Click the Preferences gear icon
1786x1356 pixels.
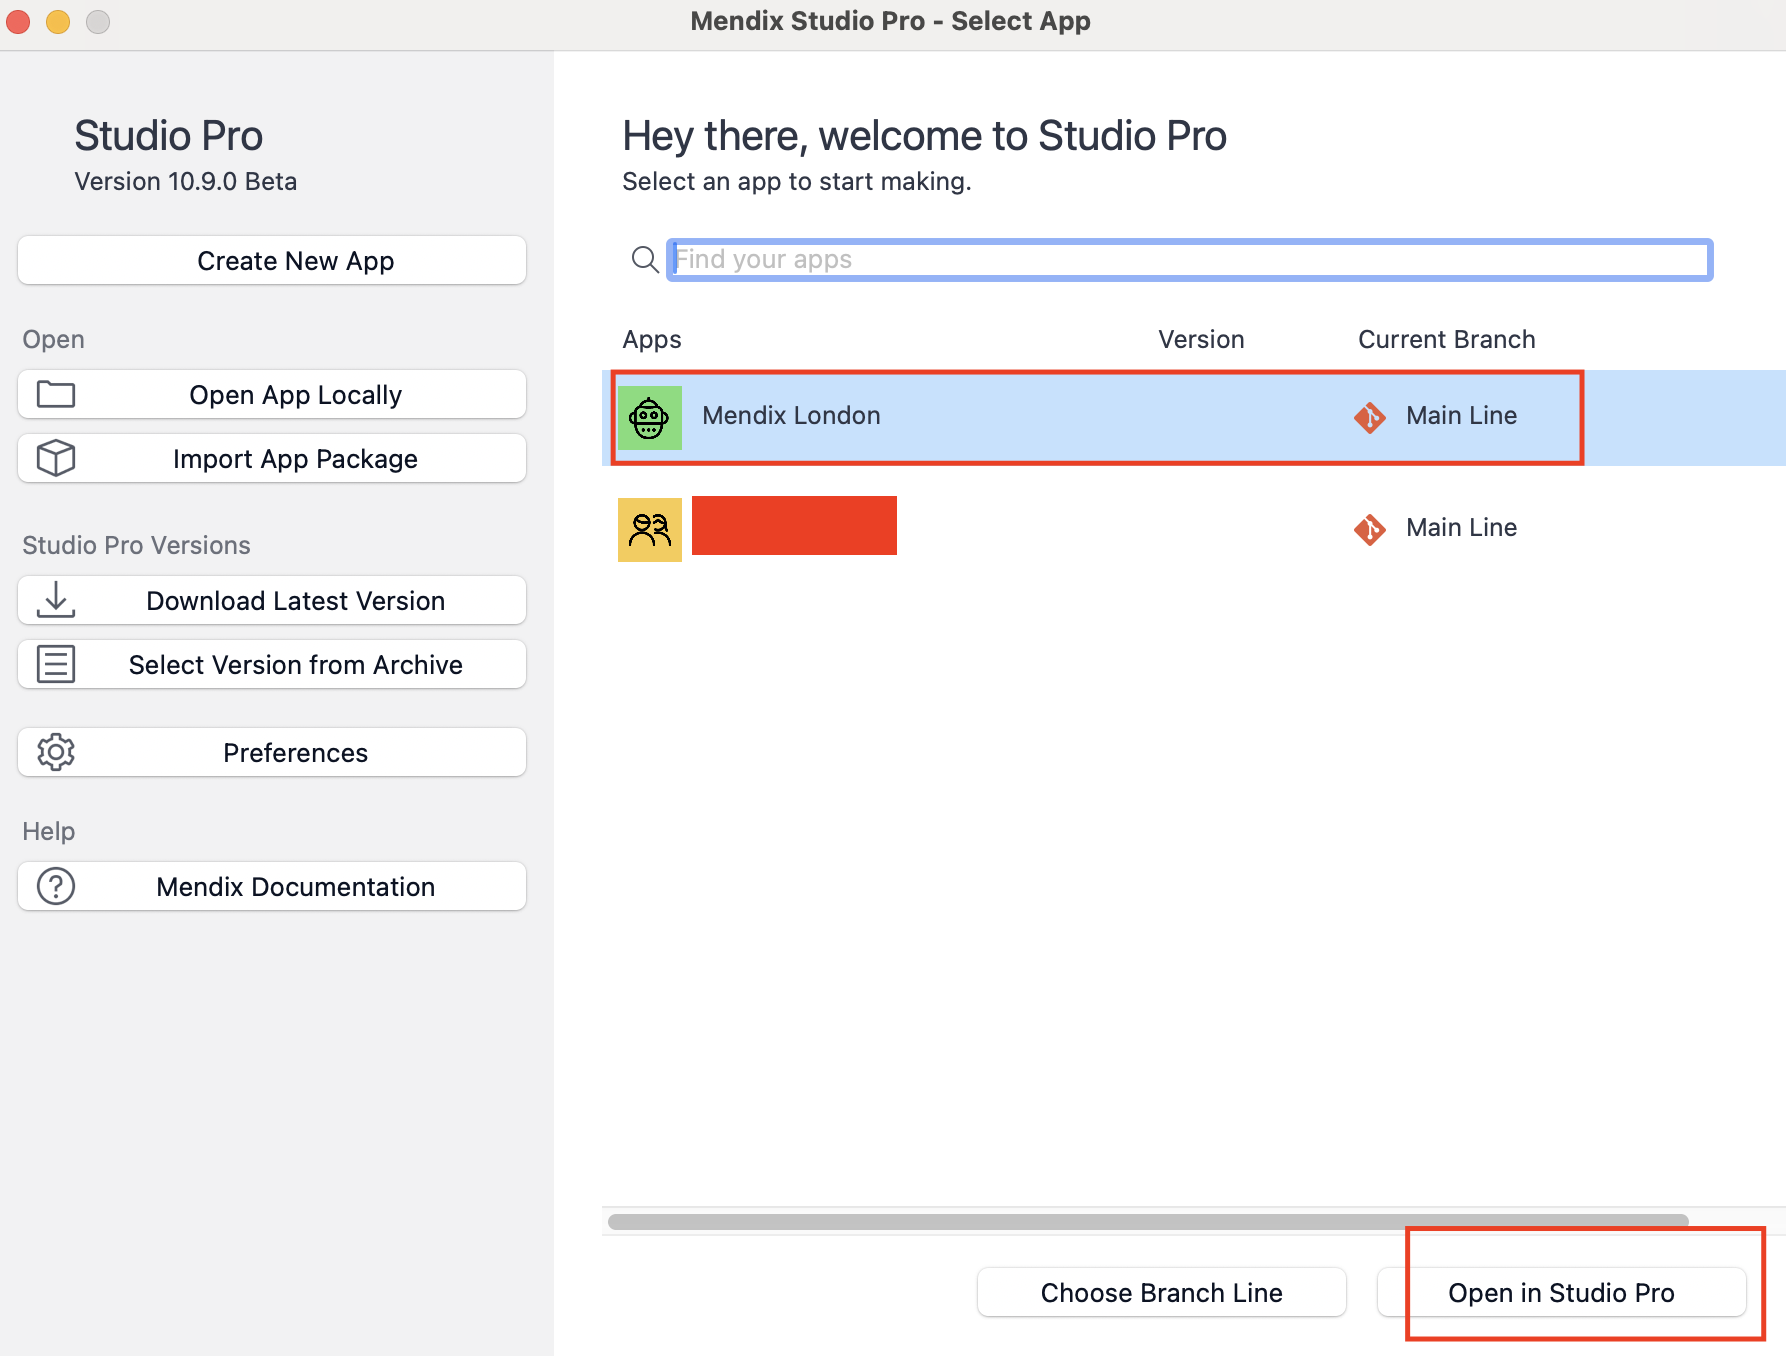tap(56, 752)
